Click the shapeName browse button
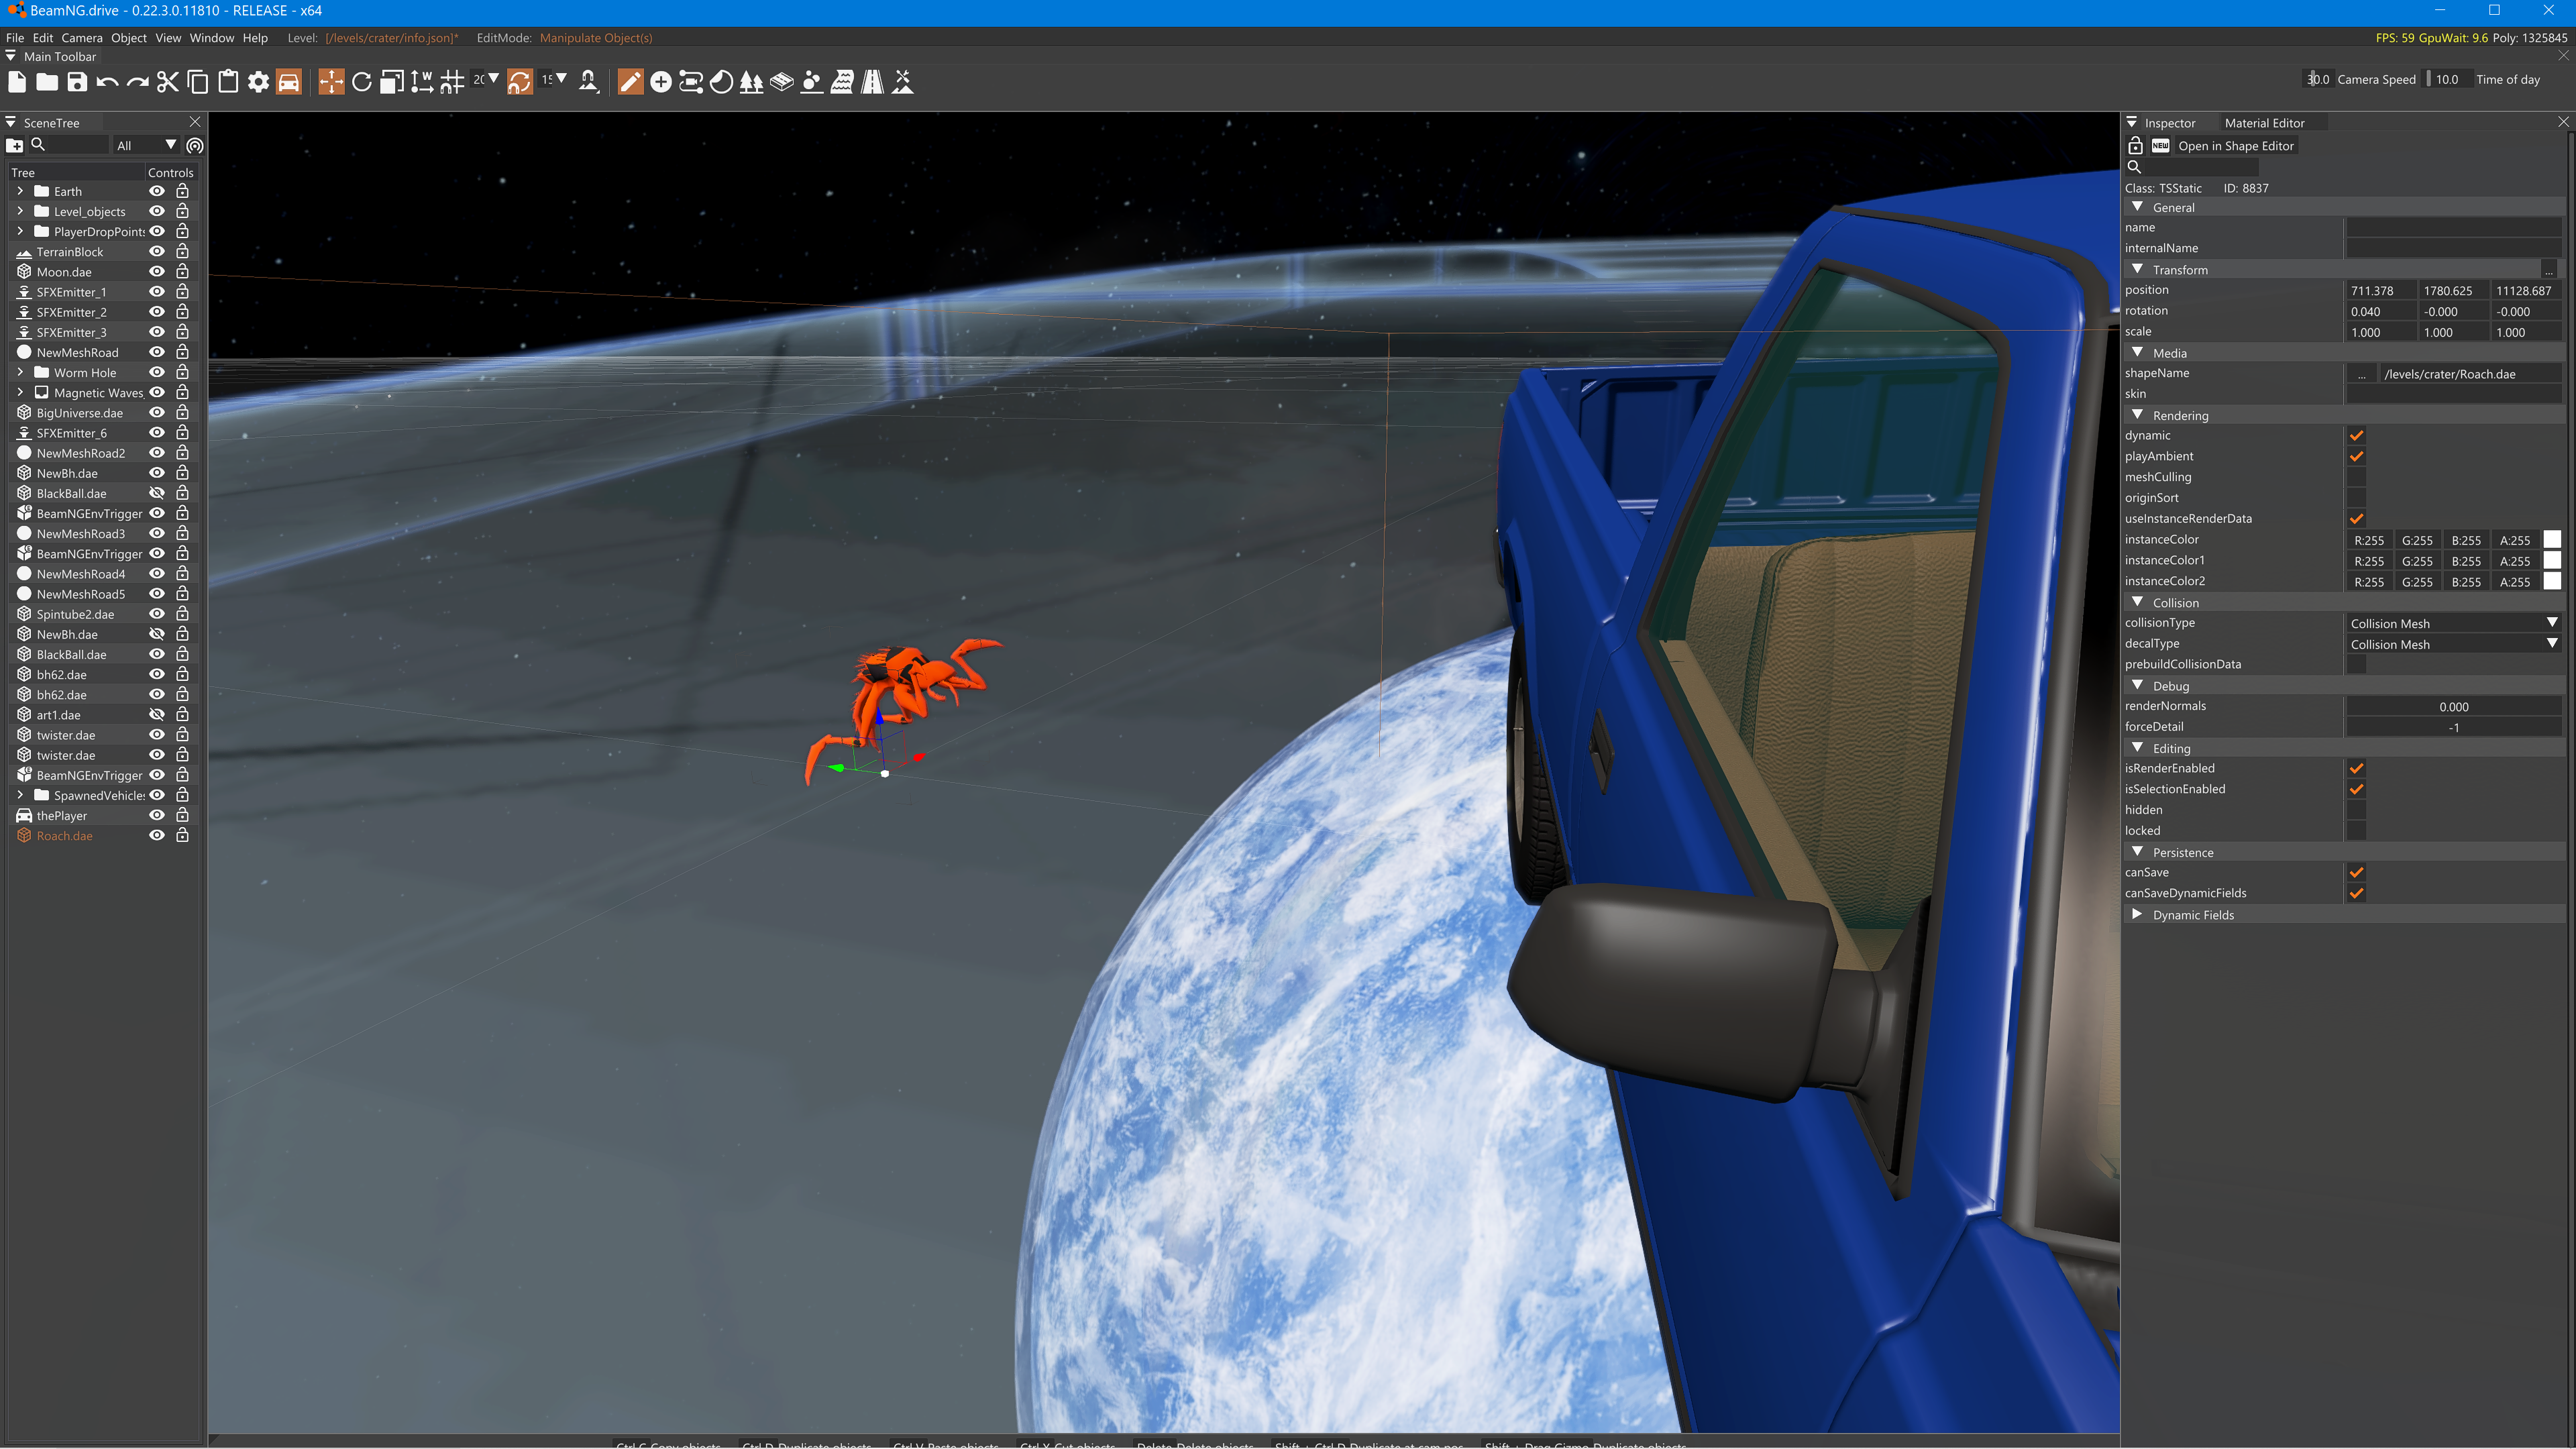The width and height of the screenshot is (2576, 1449). click(x=2362, y=374)
